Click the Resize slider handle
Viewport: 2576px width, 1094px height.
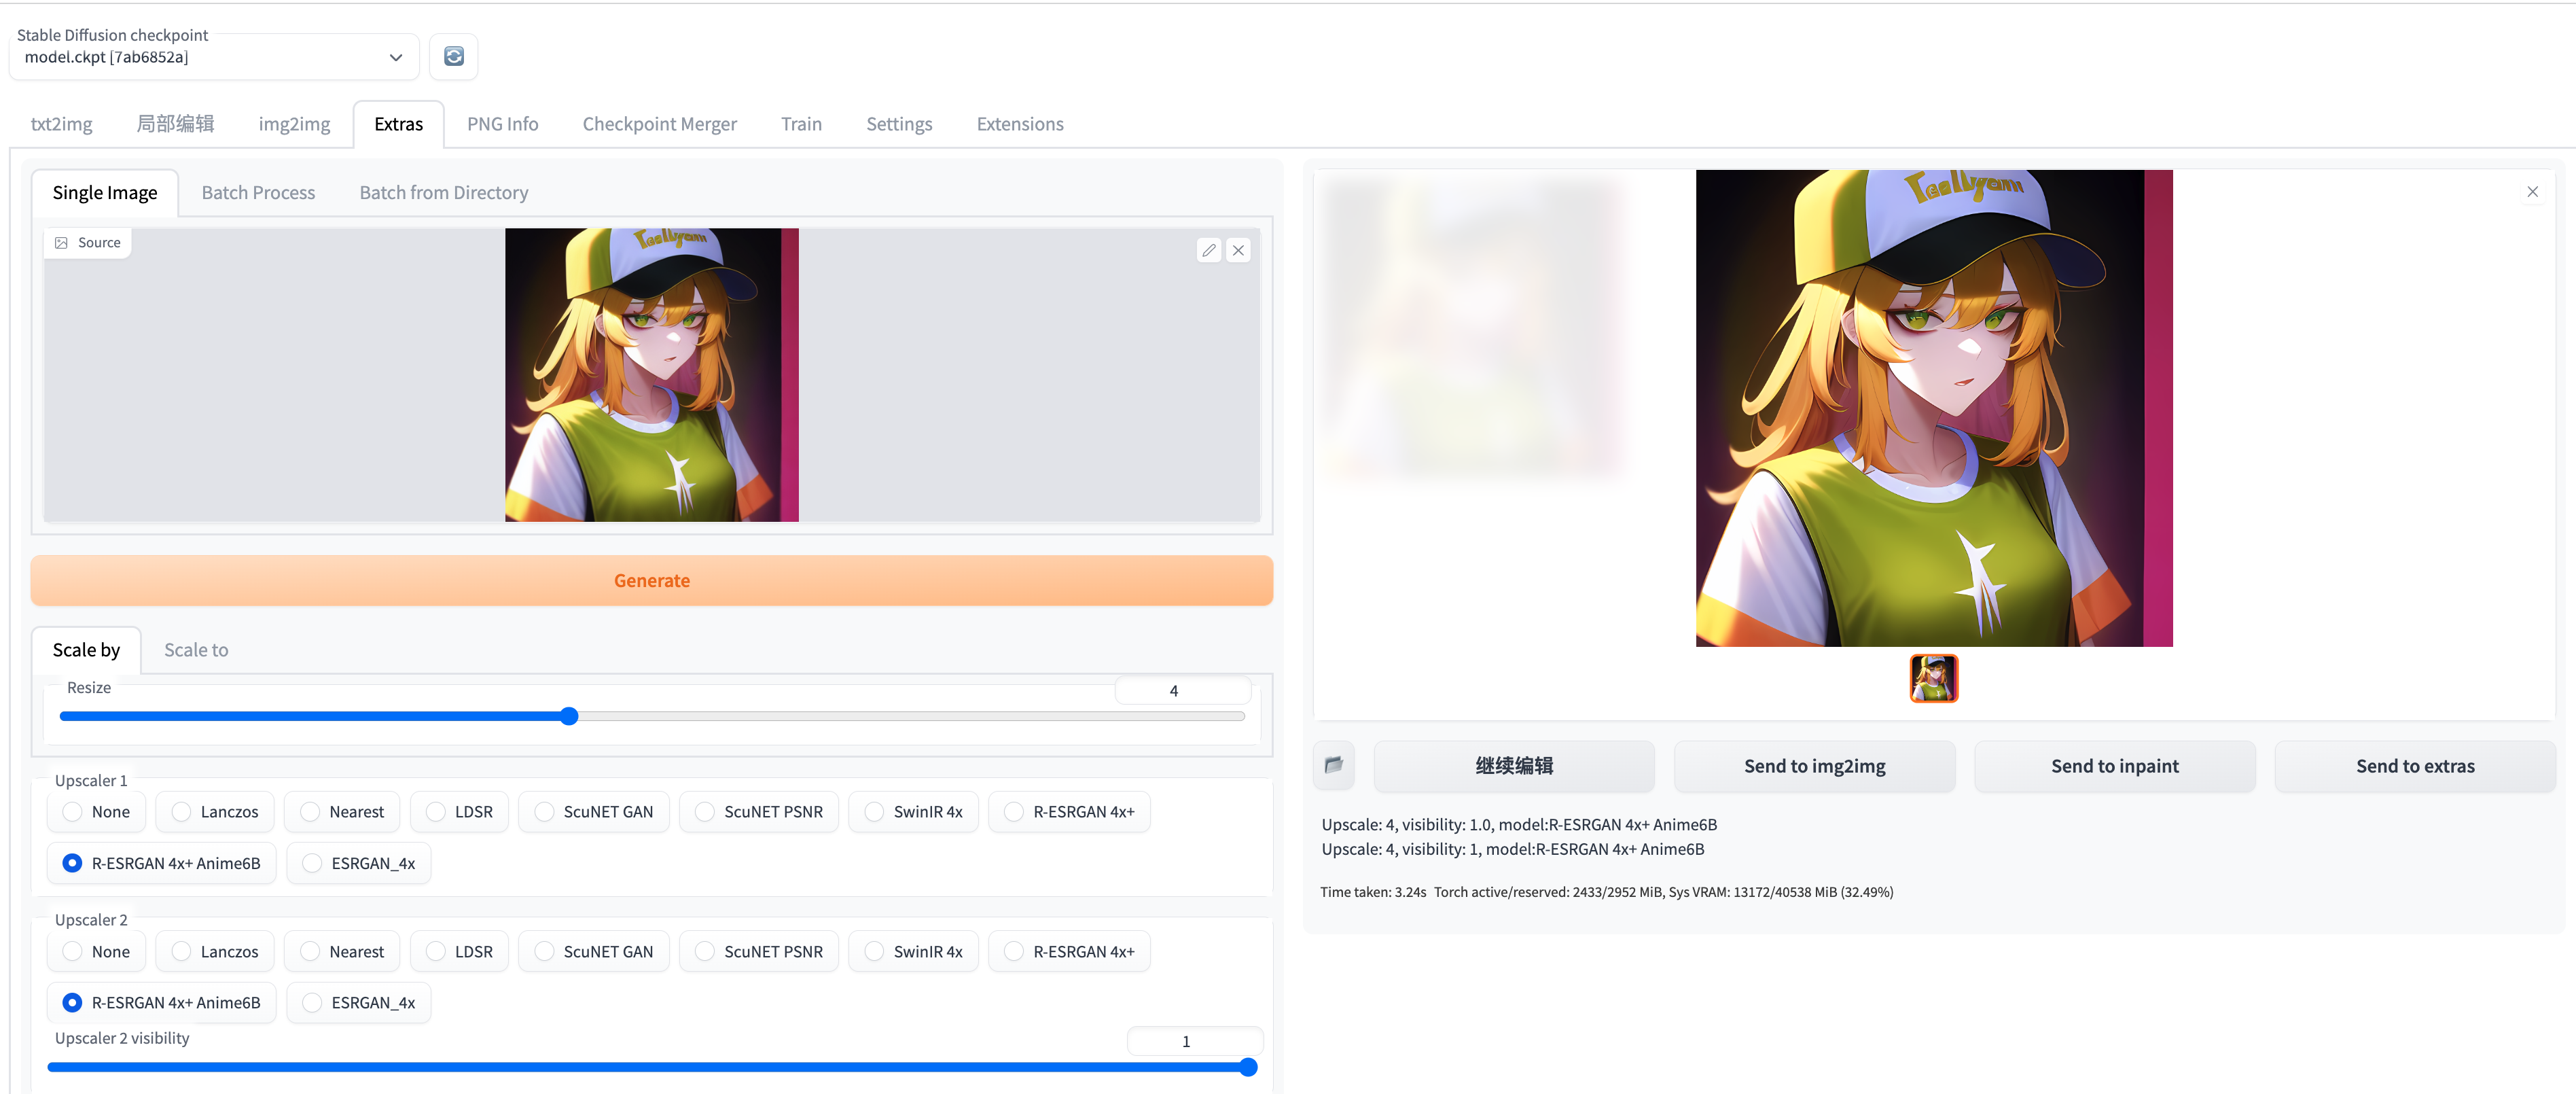click(x=569, y=716)
